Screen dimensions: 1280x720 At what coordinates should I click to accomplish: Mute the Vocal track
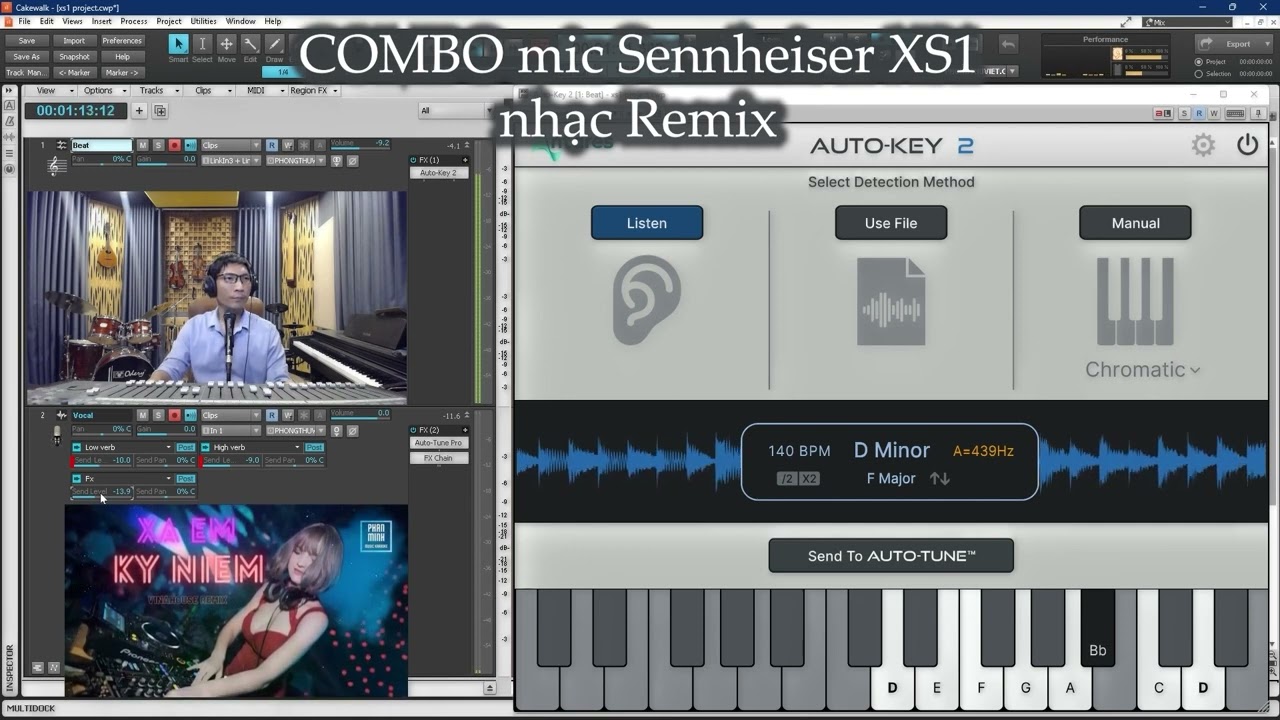click(142, 415)
